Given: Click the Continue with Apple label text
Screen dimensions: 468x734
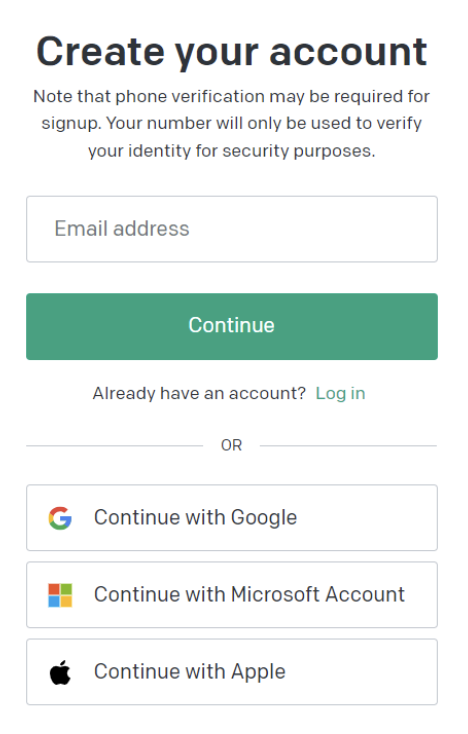Looking at the screenshot, I should click(190, 672).
